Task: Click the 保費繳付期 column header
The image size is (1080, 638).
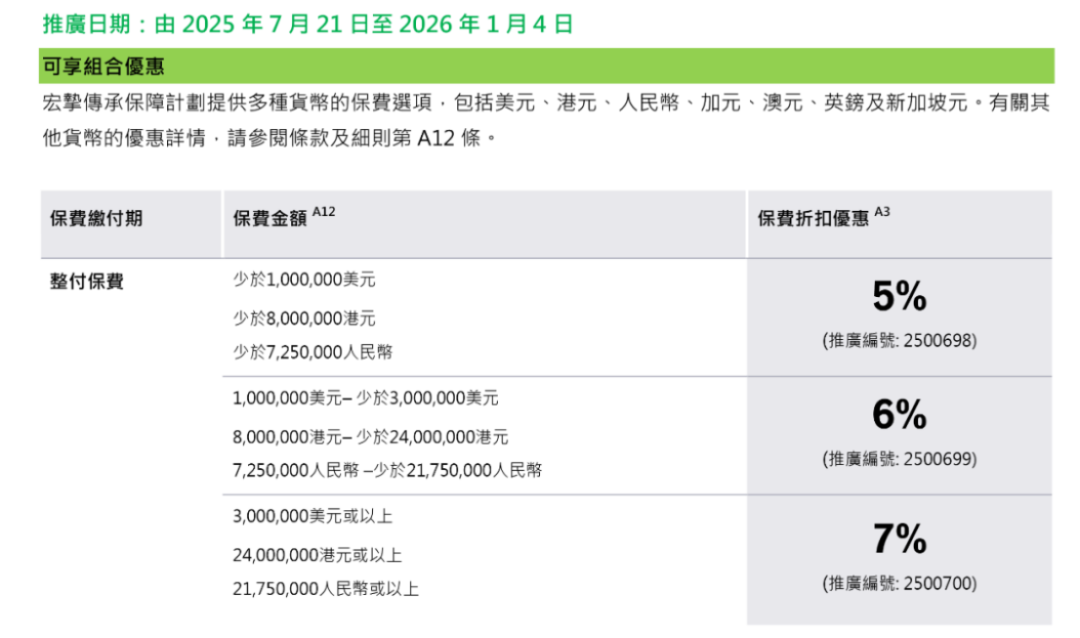Action: (x=96, y=218)
